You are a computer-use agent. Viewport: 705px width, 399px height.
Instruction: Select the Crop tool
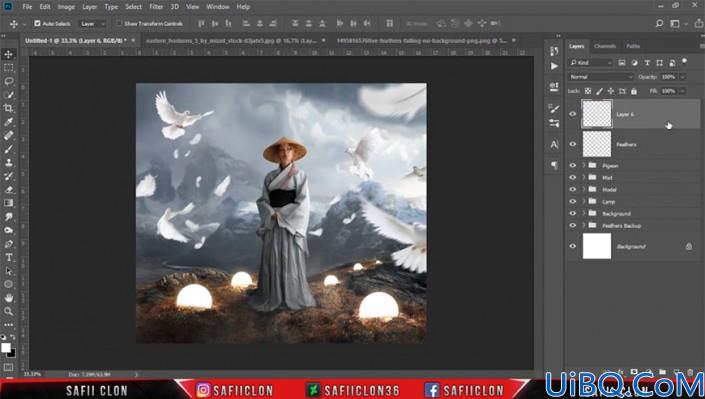[x=9, y=108]
